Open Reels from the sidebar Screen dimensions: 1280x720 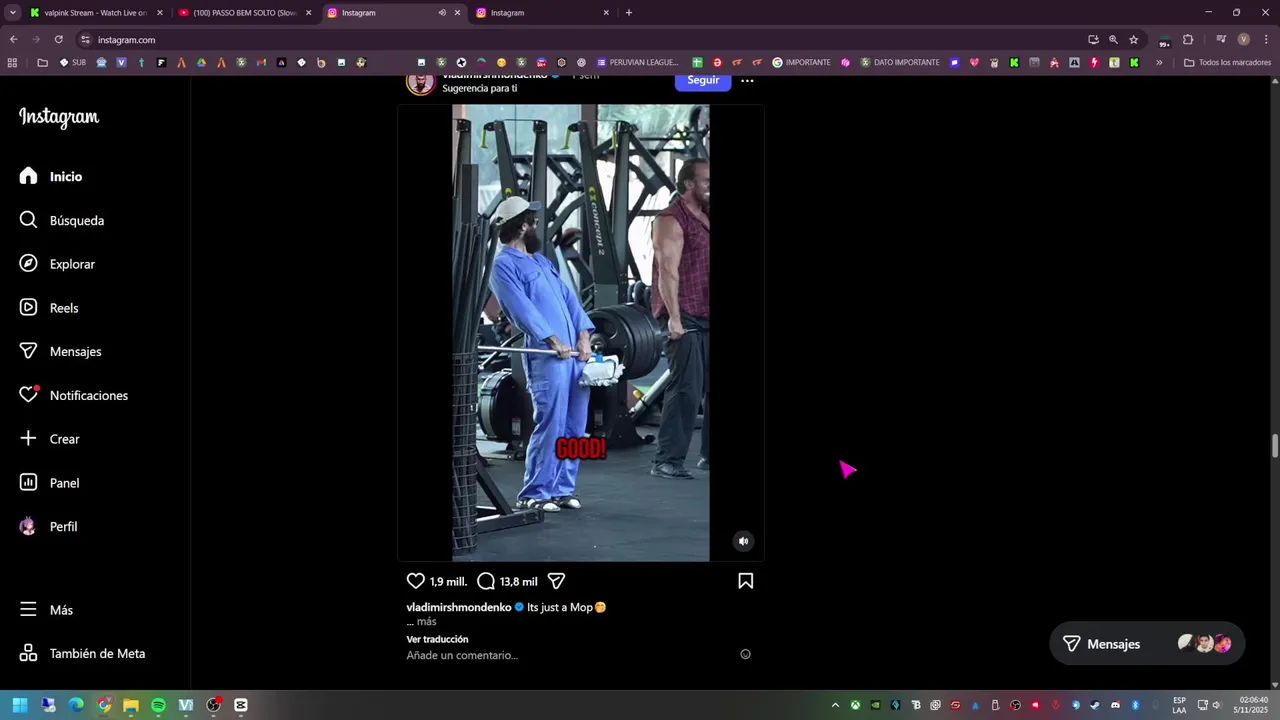pos(49,308)
